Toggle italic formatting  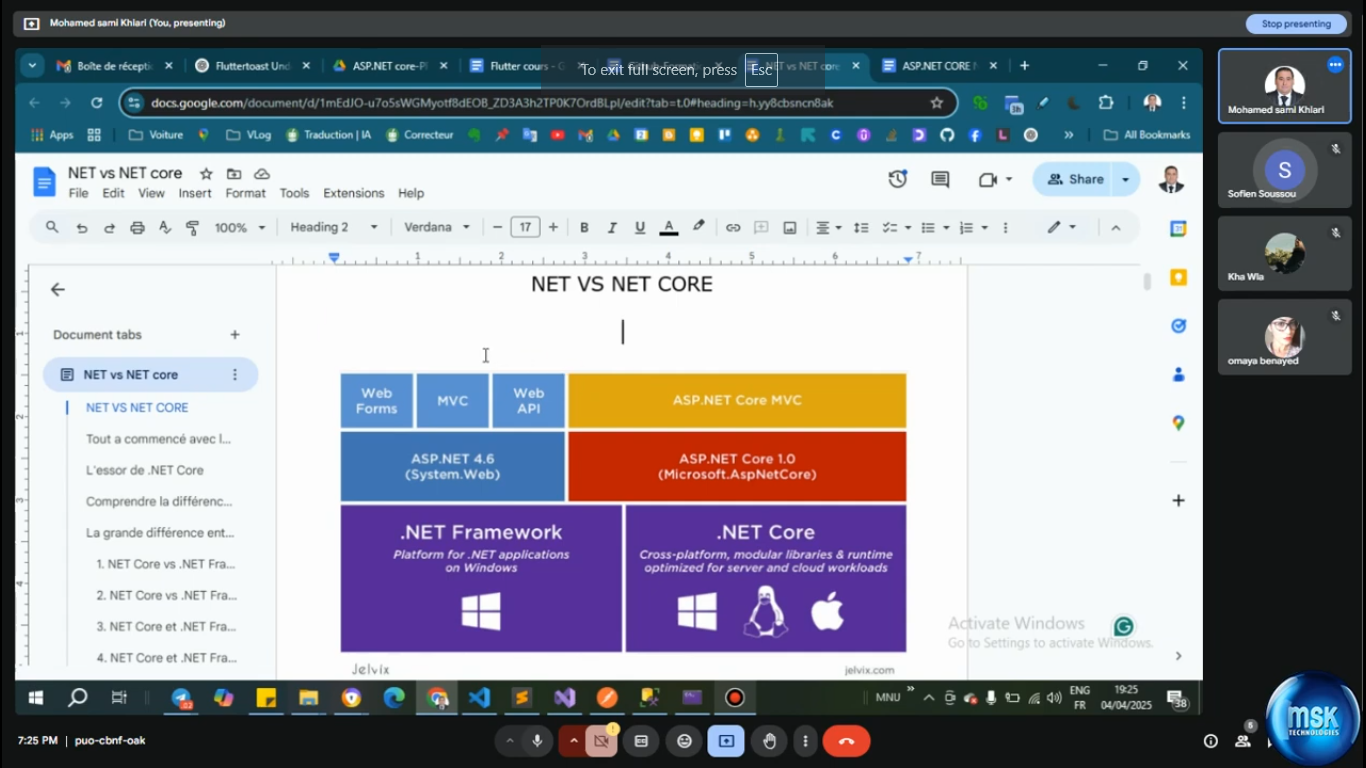coord(612,228)
